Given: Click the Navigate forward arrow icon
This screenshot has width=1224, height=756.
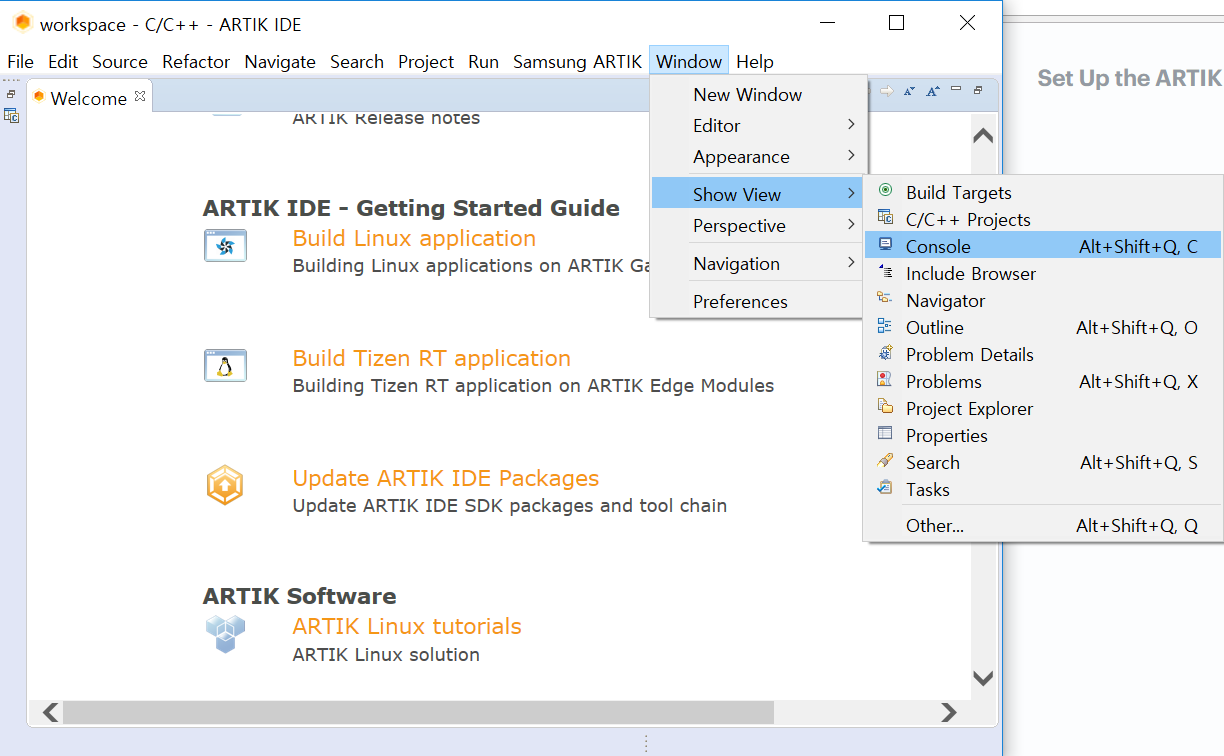Looking at the screenshot, I should coord(886,91).
